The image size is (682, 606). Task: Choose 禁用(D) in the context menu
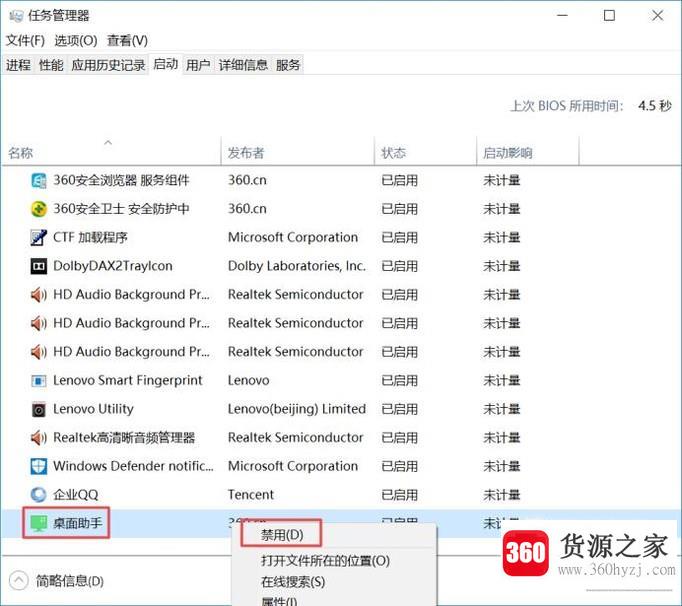282,535
